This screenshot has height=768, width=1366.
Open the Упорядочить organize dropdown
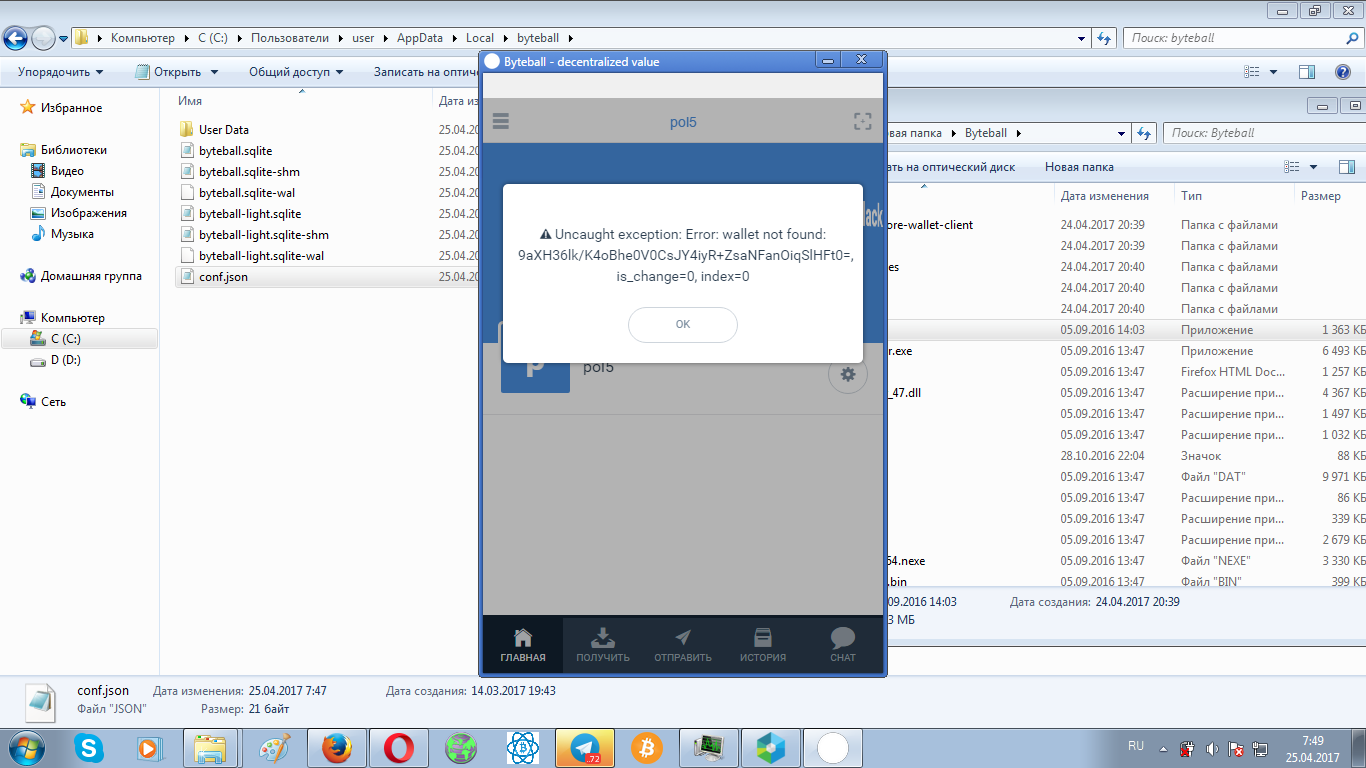(x=60, y=72)
